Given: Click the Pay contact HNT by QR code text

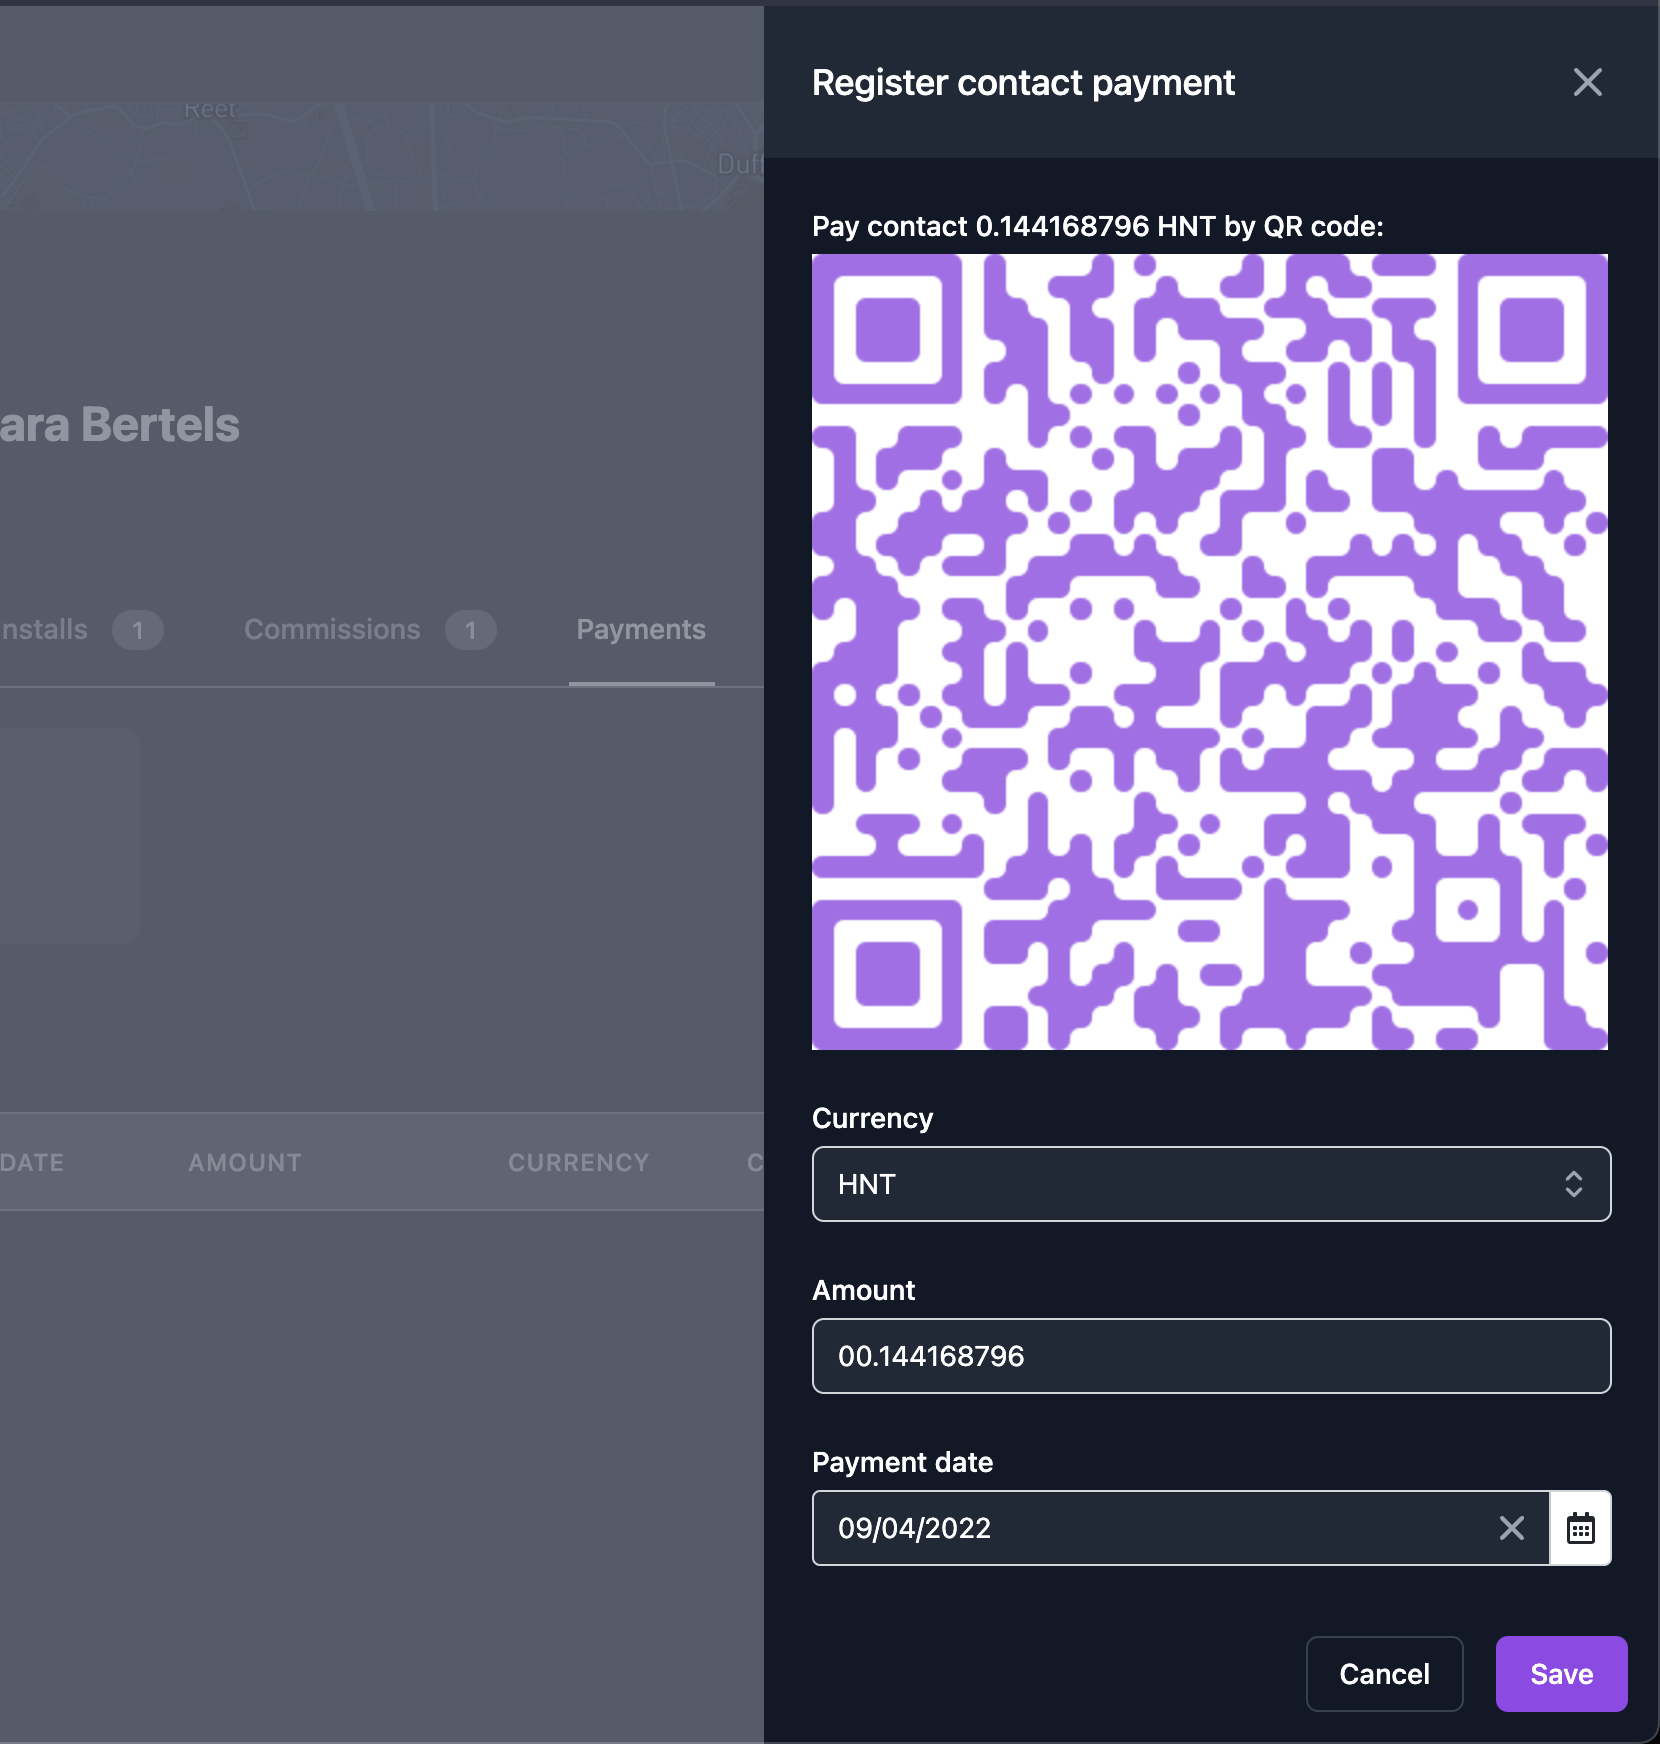Looking at the screenshot, I should tap(1098, 227).
